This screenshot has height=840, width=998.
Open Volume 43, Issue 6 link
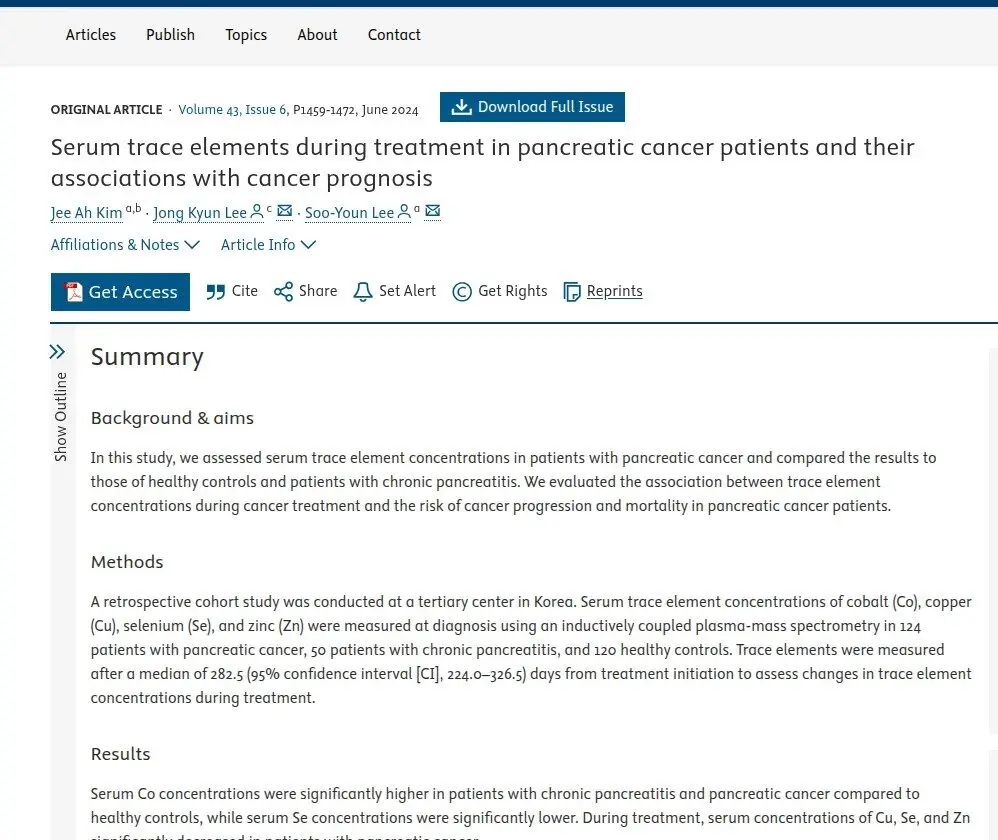[x=232, y=109]
